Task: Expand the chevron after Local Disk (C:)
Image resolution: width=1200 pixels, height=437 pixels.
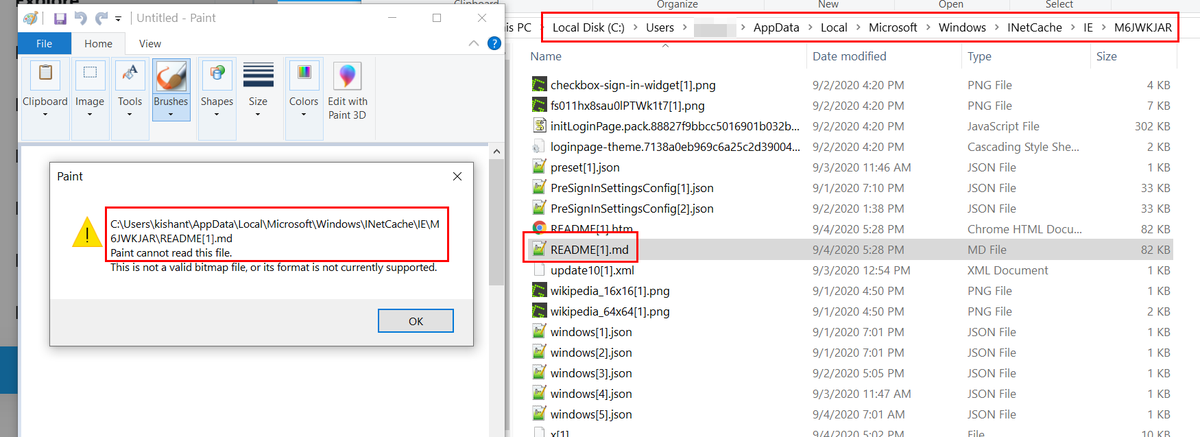Action: coord(633,27)
